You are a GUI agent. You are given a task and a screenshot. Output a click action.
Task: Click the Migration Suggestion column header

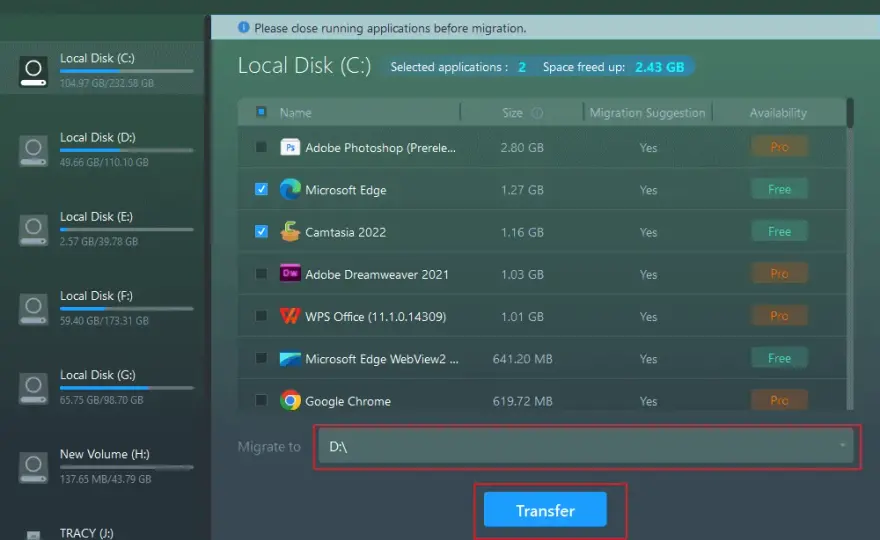[x=647, y=113]
